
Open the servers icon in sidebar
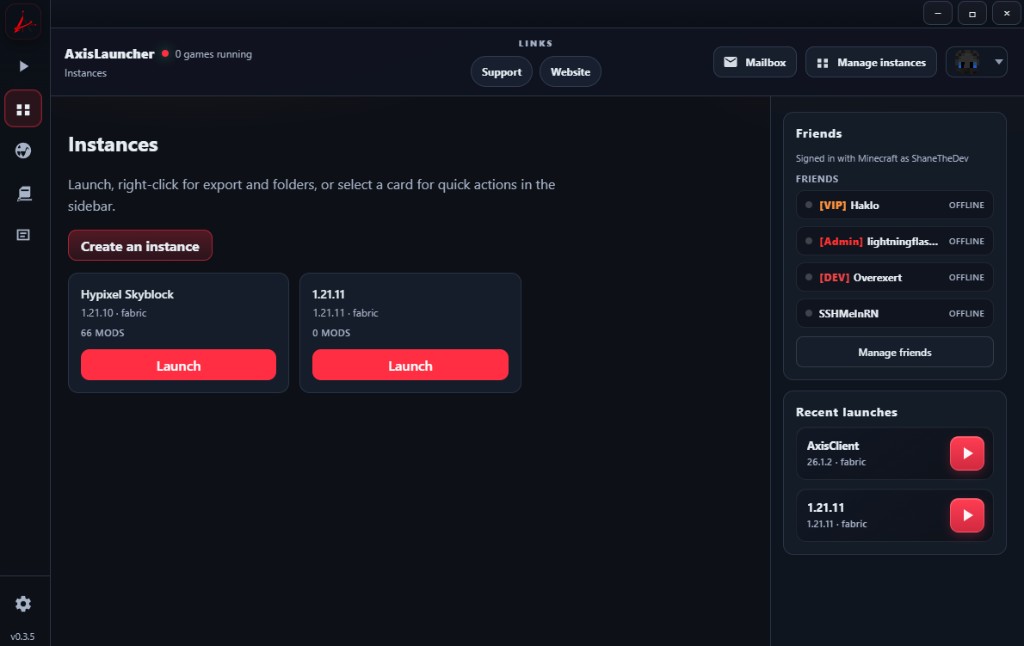tap(24, 193)
